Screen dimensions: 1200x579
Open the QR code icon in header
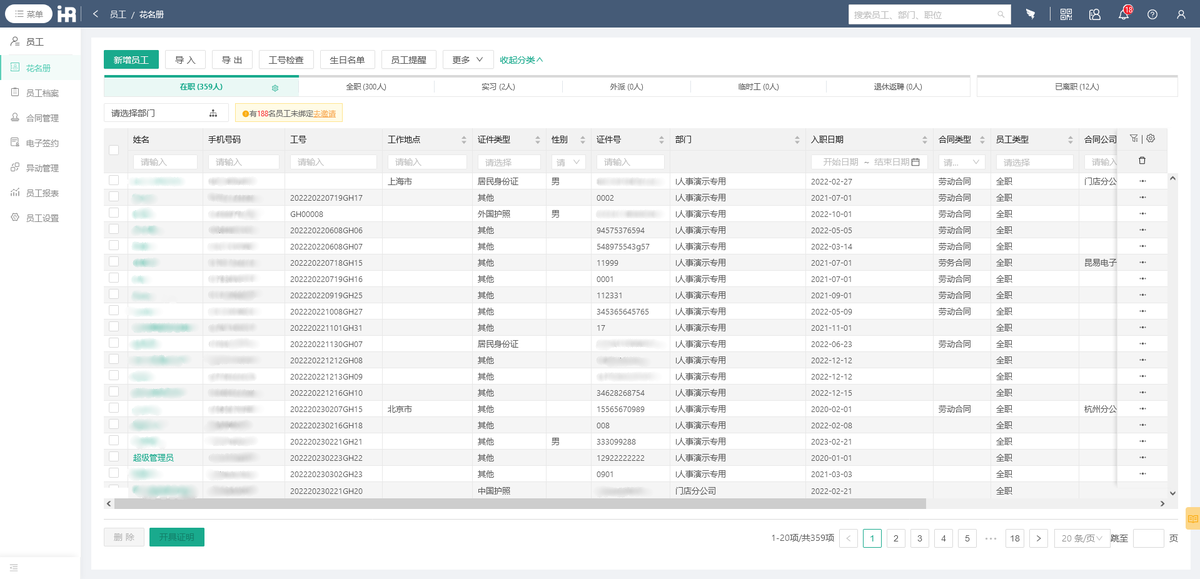click(x=1066, y=14)
